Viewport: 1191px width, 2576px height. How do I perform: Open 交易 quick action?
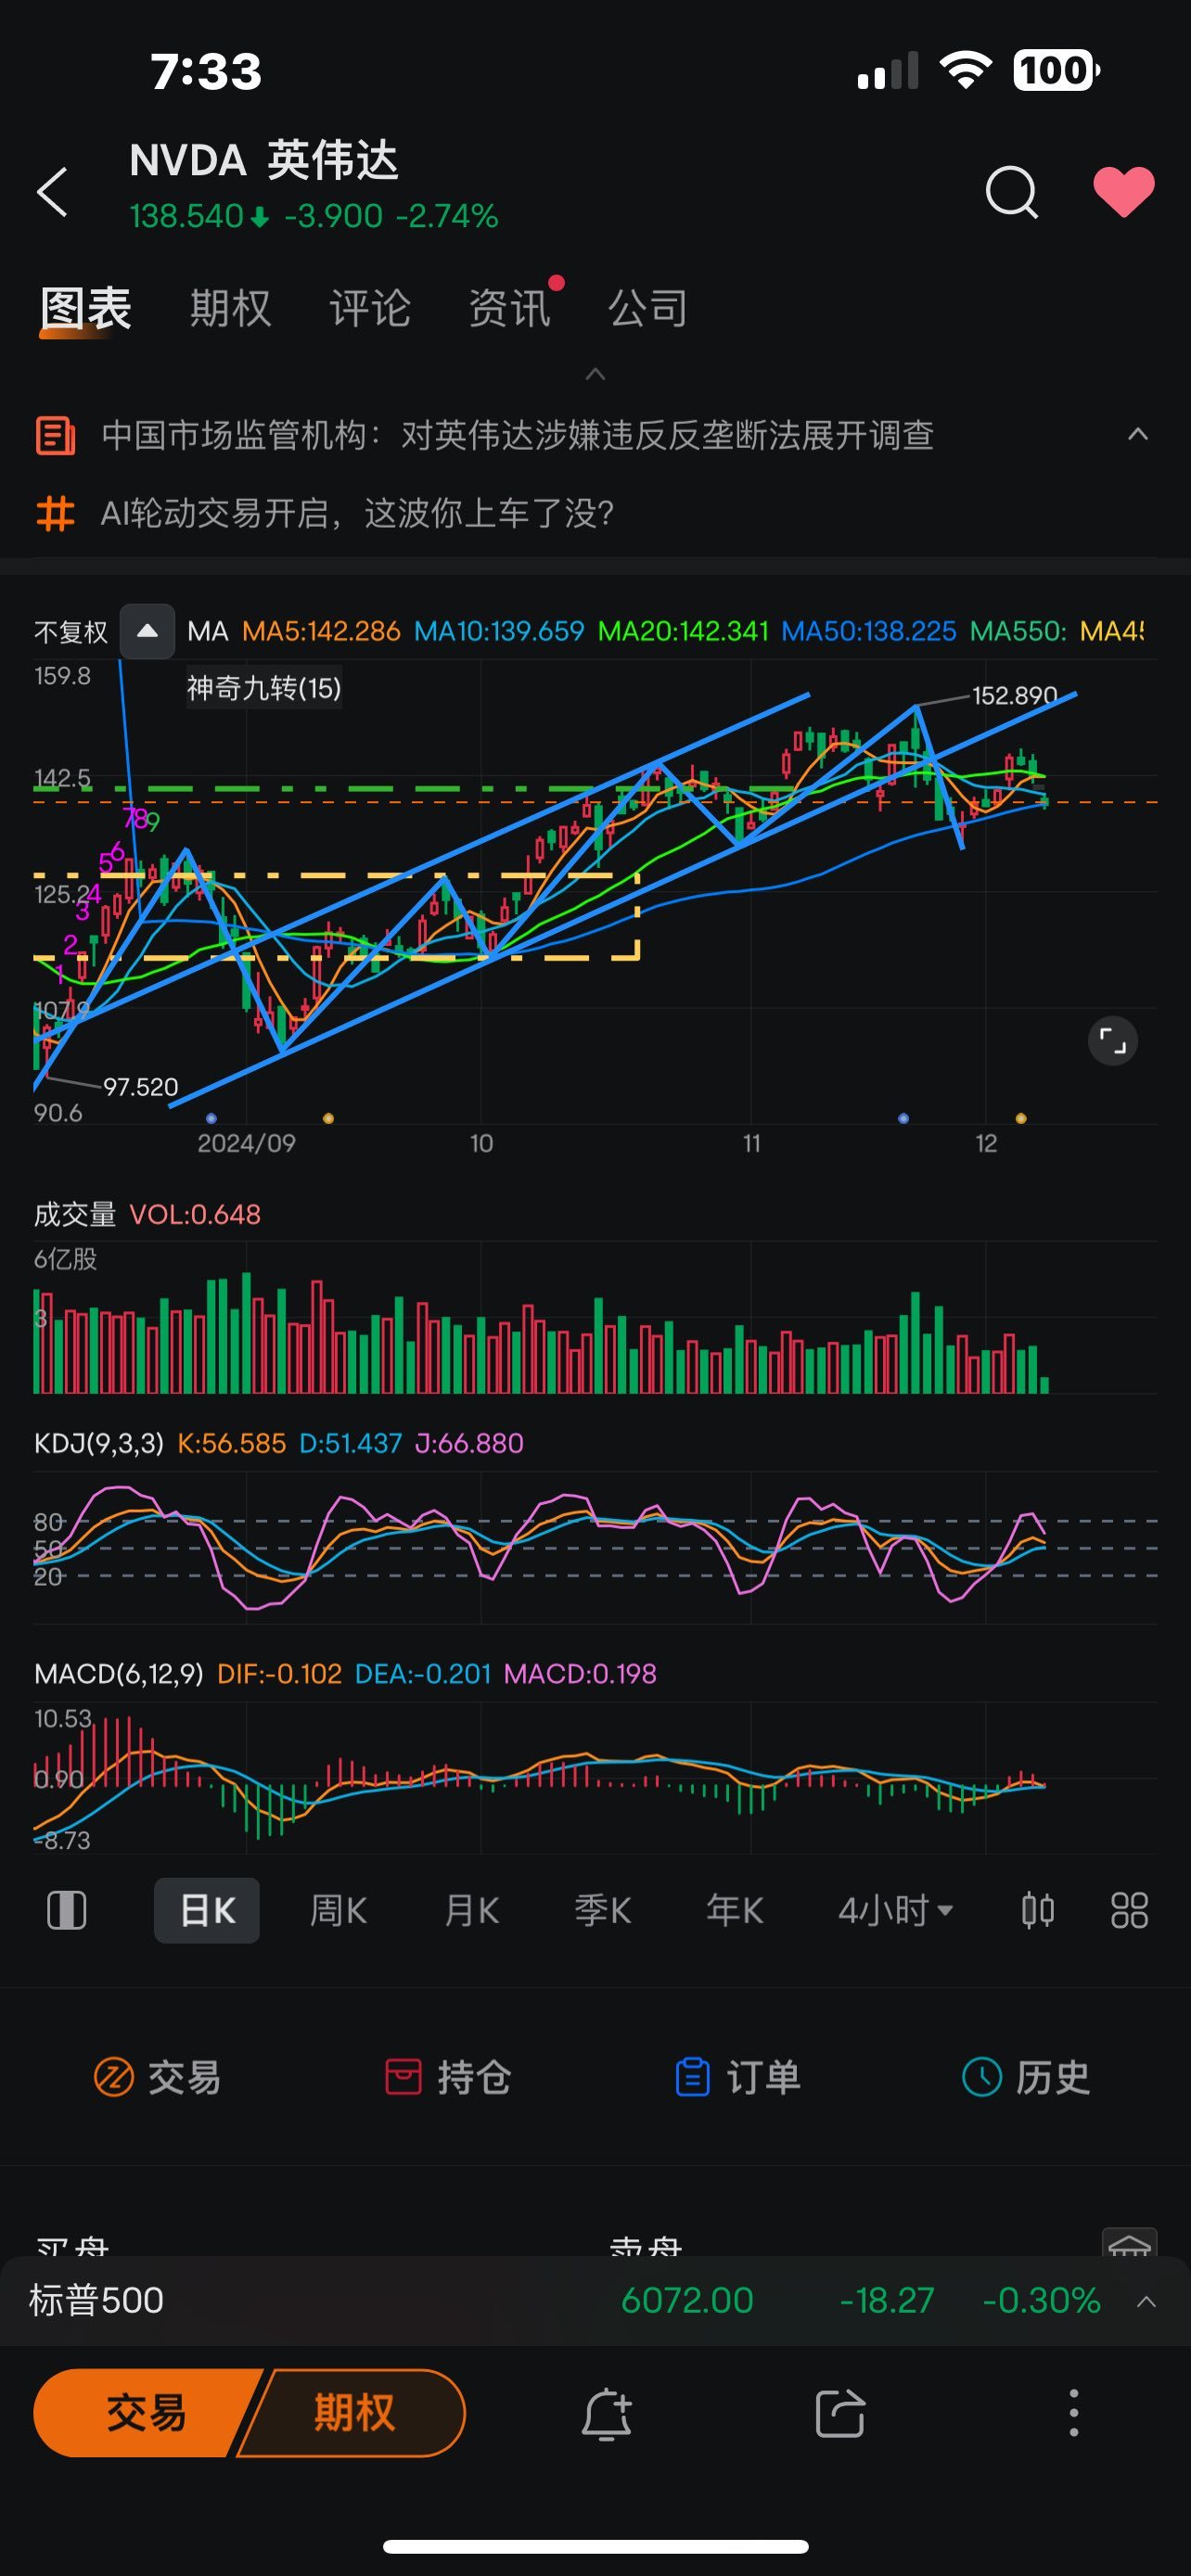[157, 2077]
